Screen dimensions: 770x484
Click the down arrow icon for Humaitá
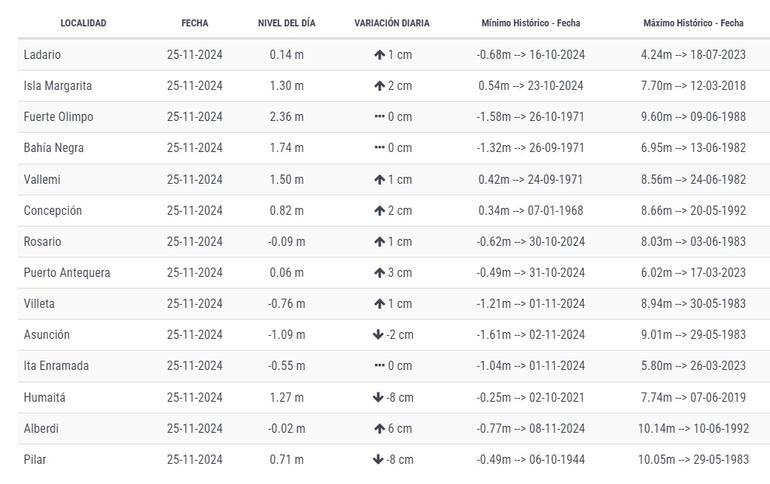378,397
